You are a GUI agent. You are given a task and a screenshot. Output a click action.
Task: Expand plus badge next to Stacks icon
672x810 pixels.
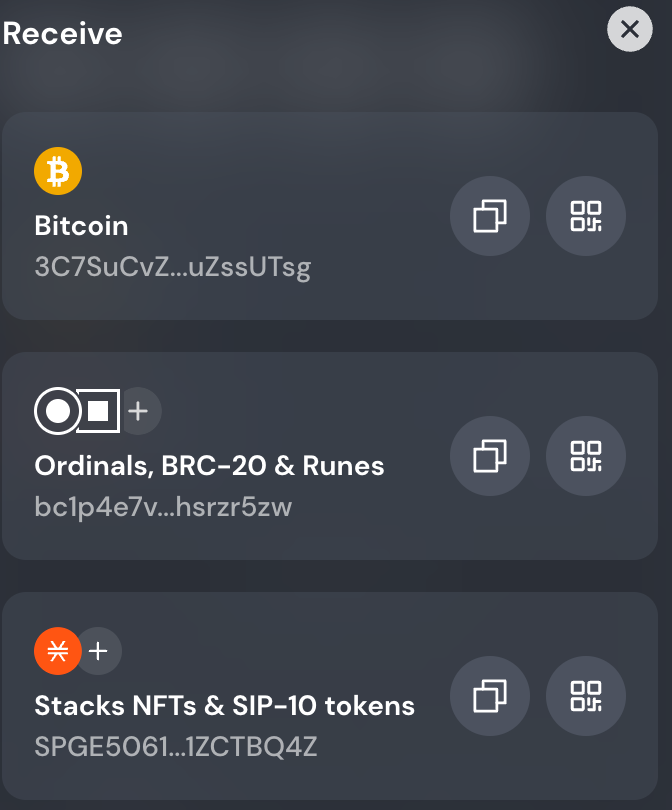[99, 652]
